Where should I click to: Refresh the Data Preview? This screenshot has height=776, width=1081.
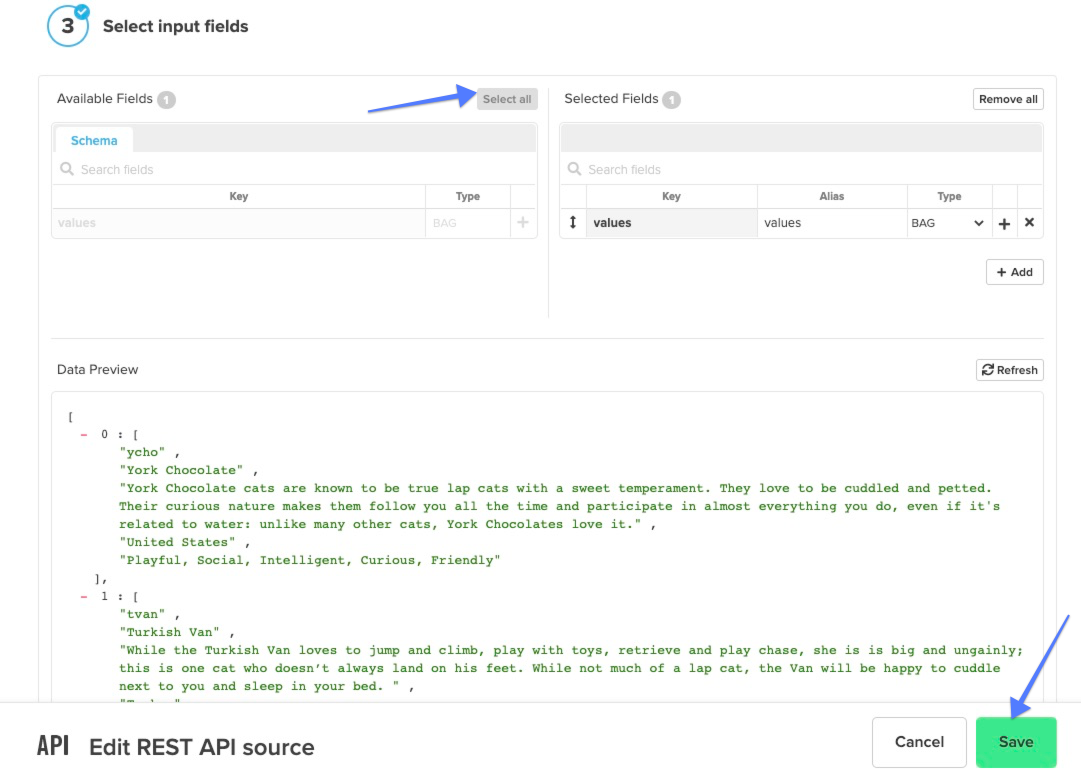(1009, 370)
